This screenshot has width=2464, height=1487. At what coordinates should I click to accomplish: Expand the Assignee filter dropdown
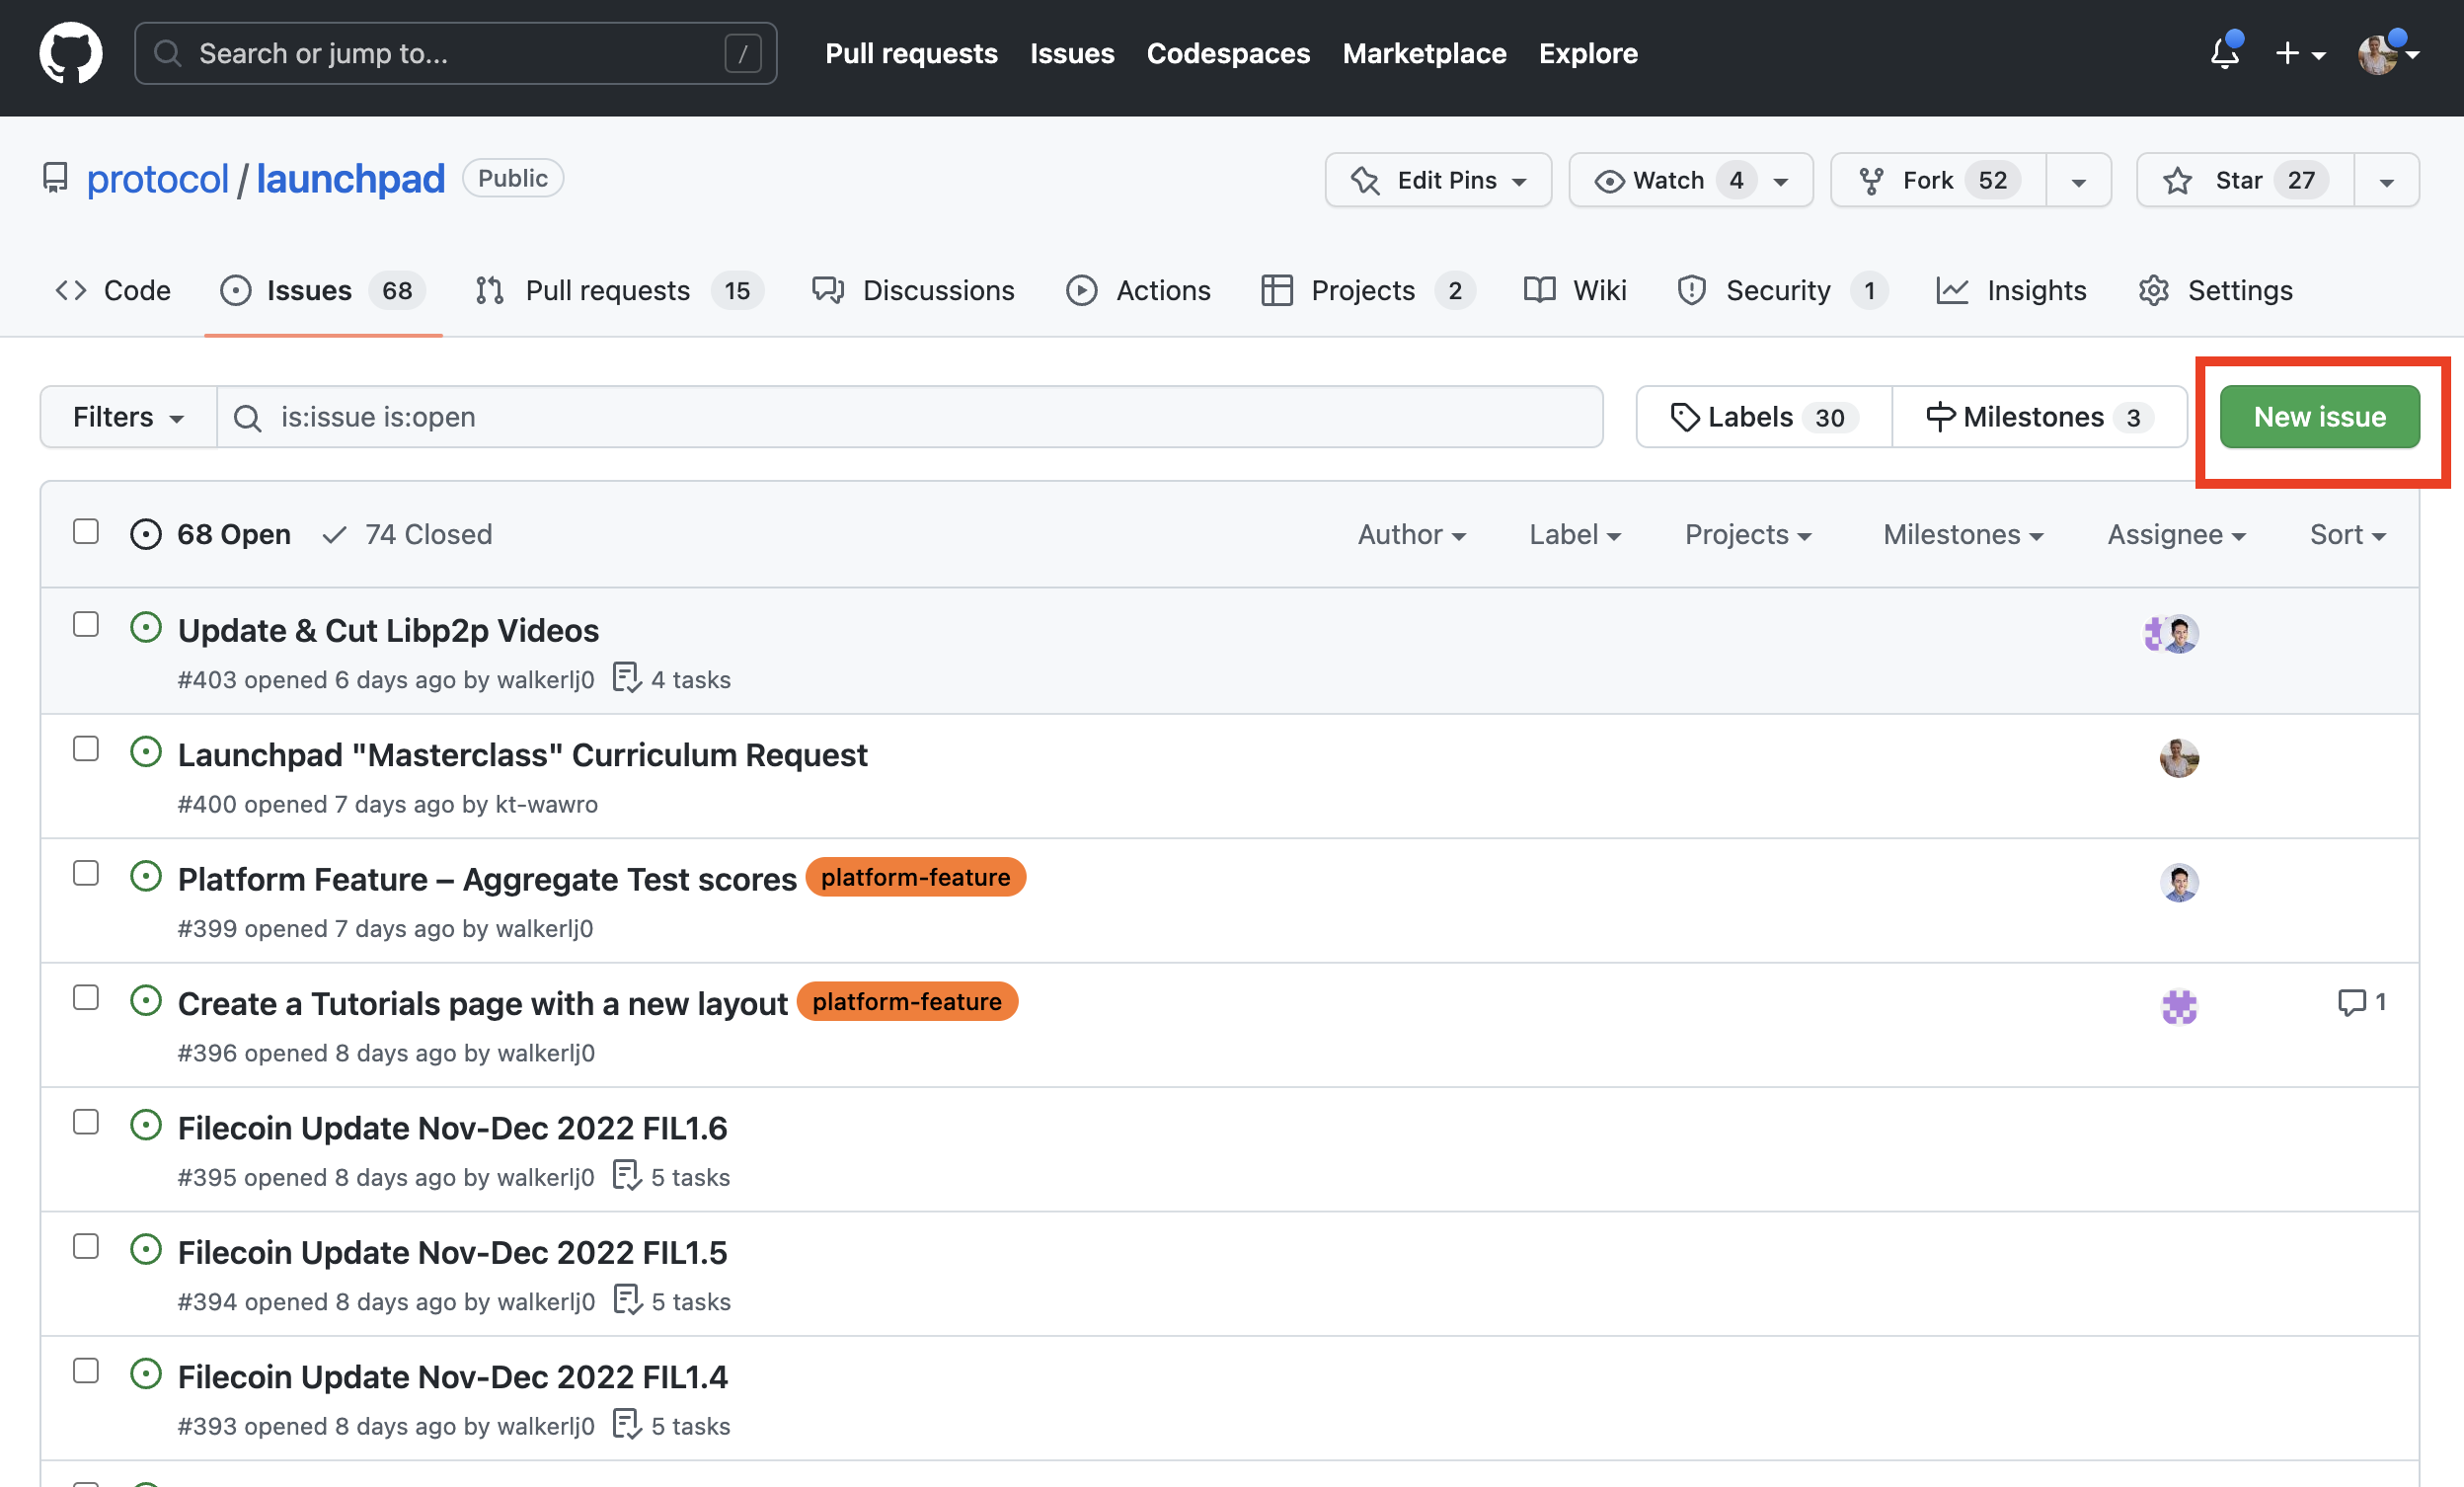(2176, 535)
